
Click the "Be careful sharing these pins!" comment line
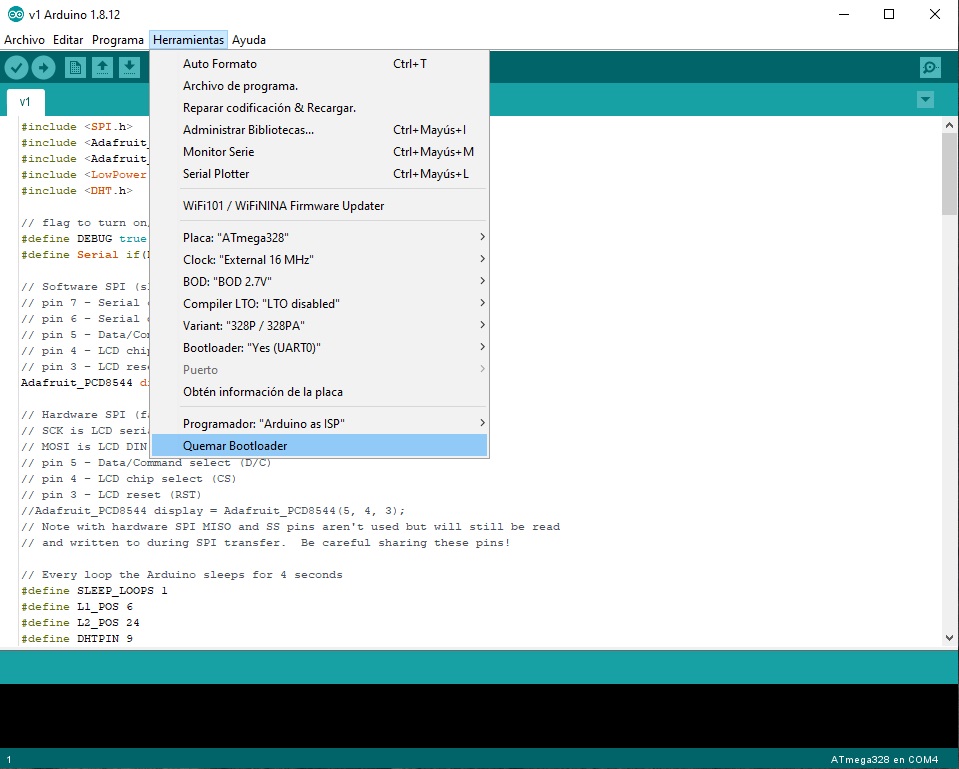pyautogui.click(x=266, y=543)
